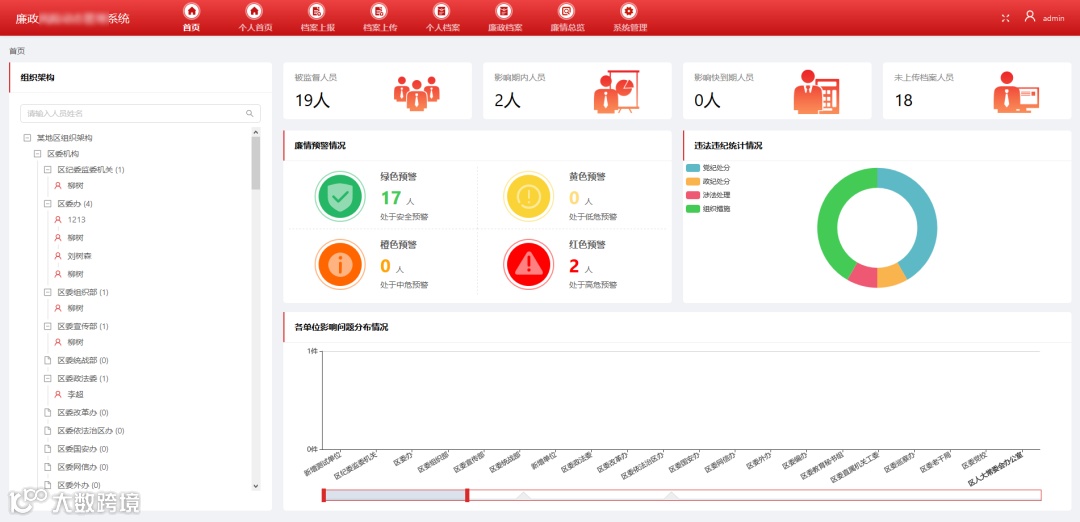
Task: Toggle fullscreen icon beside admin
Action: [x=1006, y=18]
